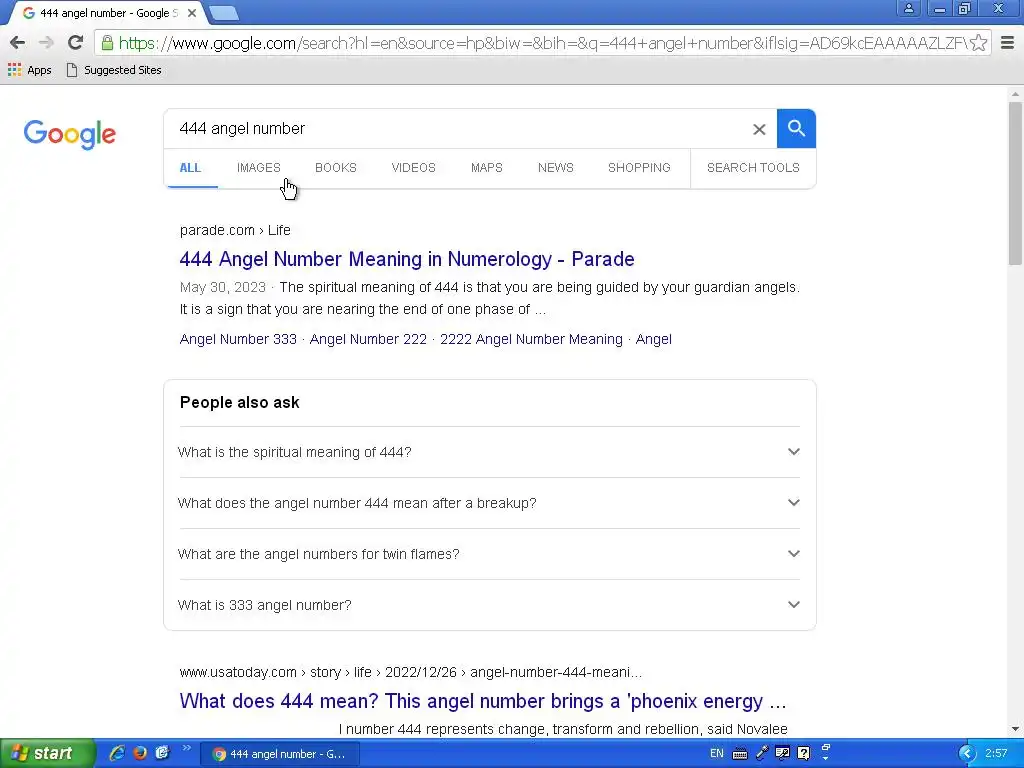Viewport: 1024px width, 768px height.
Task: Click the scrollbar up arrow
Action: coord(1015,94)
